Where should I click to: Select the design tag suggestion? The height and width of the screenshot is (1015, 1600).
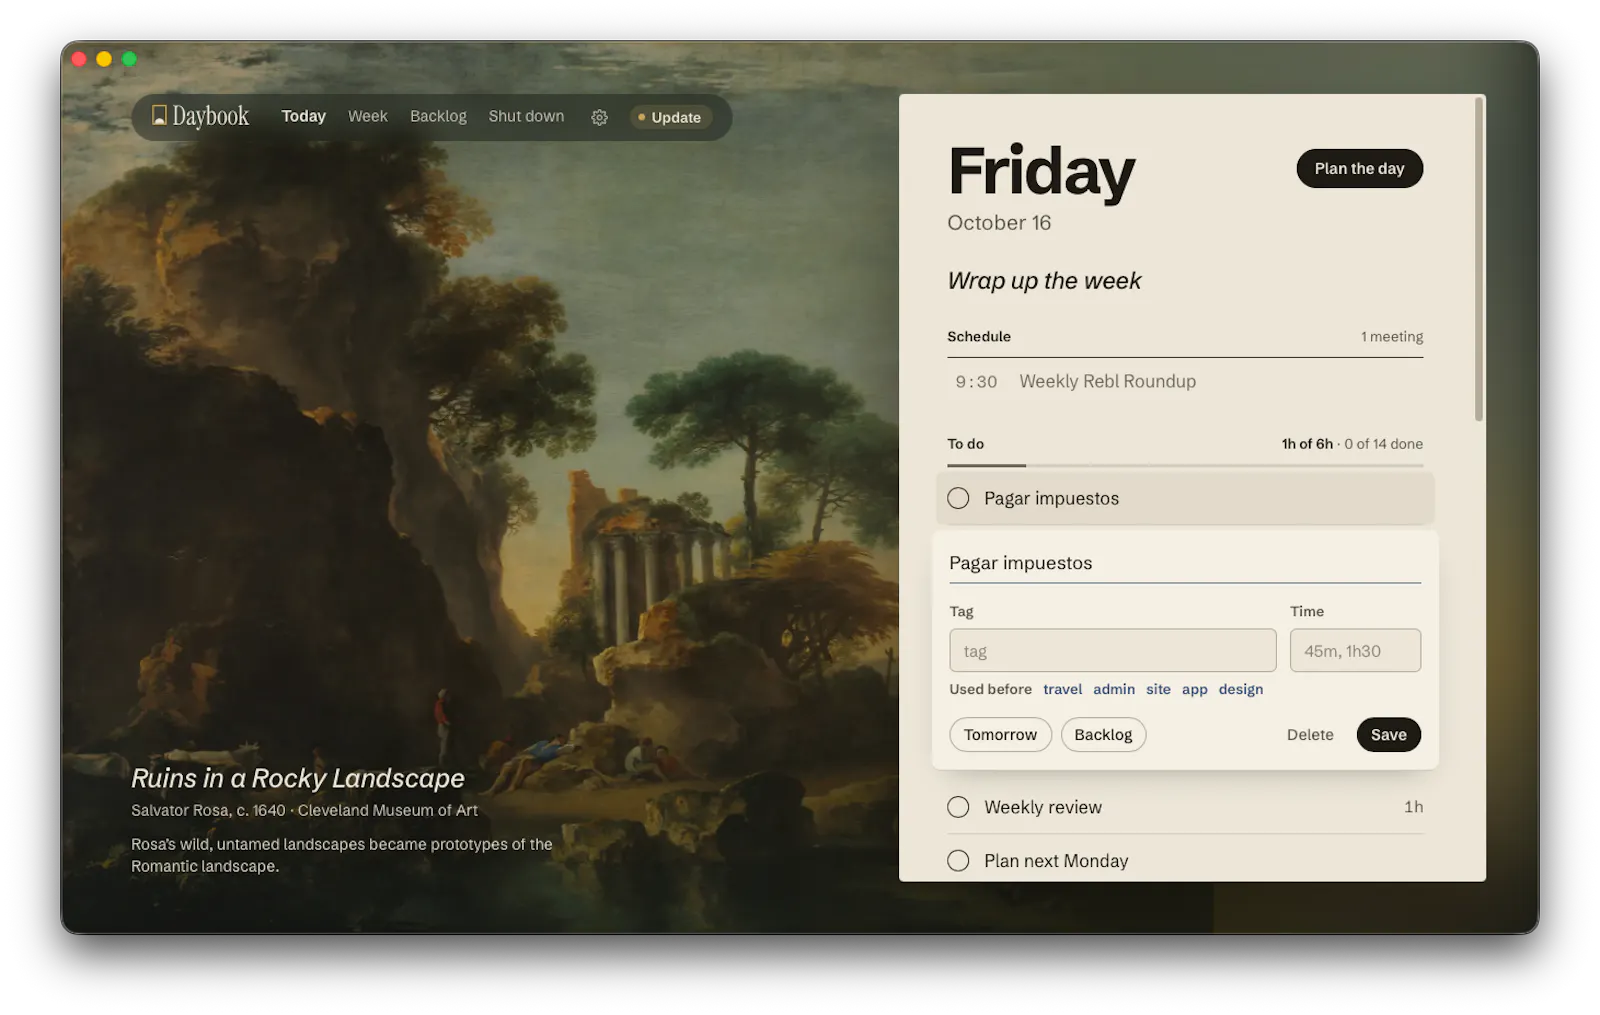point(1240,689)
